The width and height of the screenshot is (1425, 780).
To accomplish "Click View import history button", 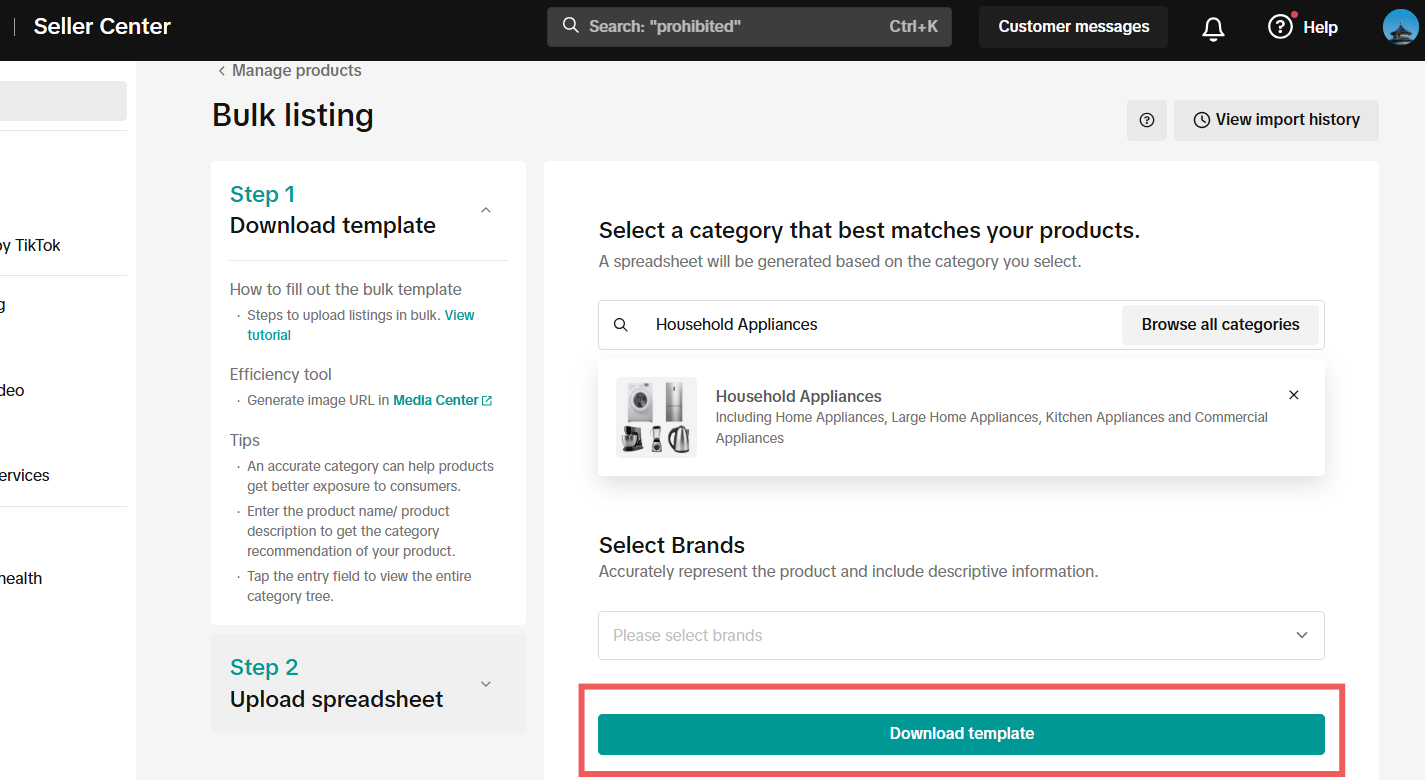I will [x=1276, y=120].
